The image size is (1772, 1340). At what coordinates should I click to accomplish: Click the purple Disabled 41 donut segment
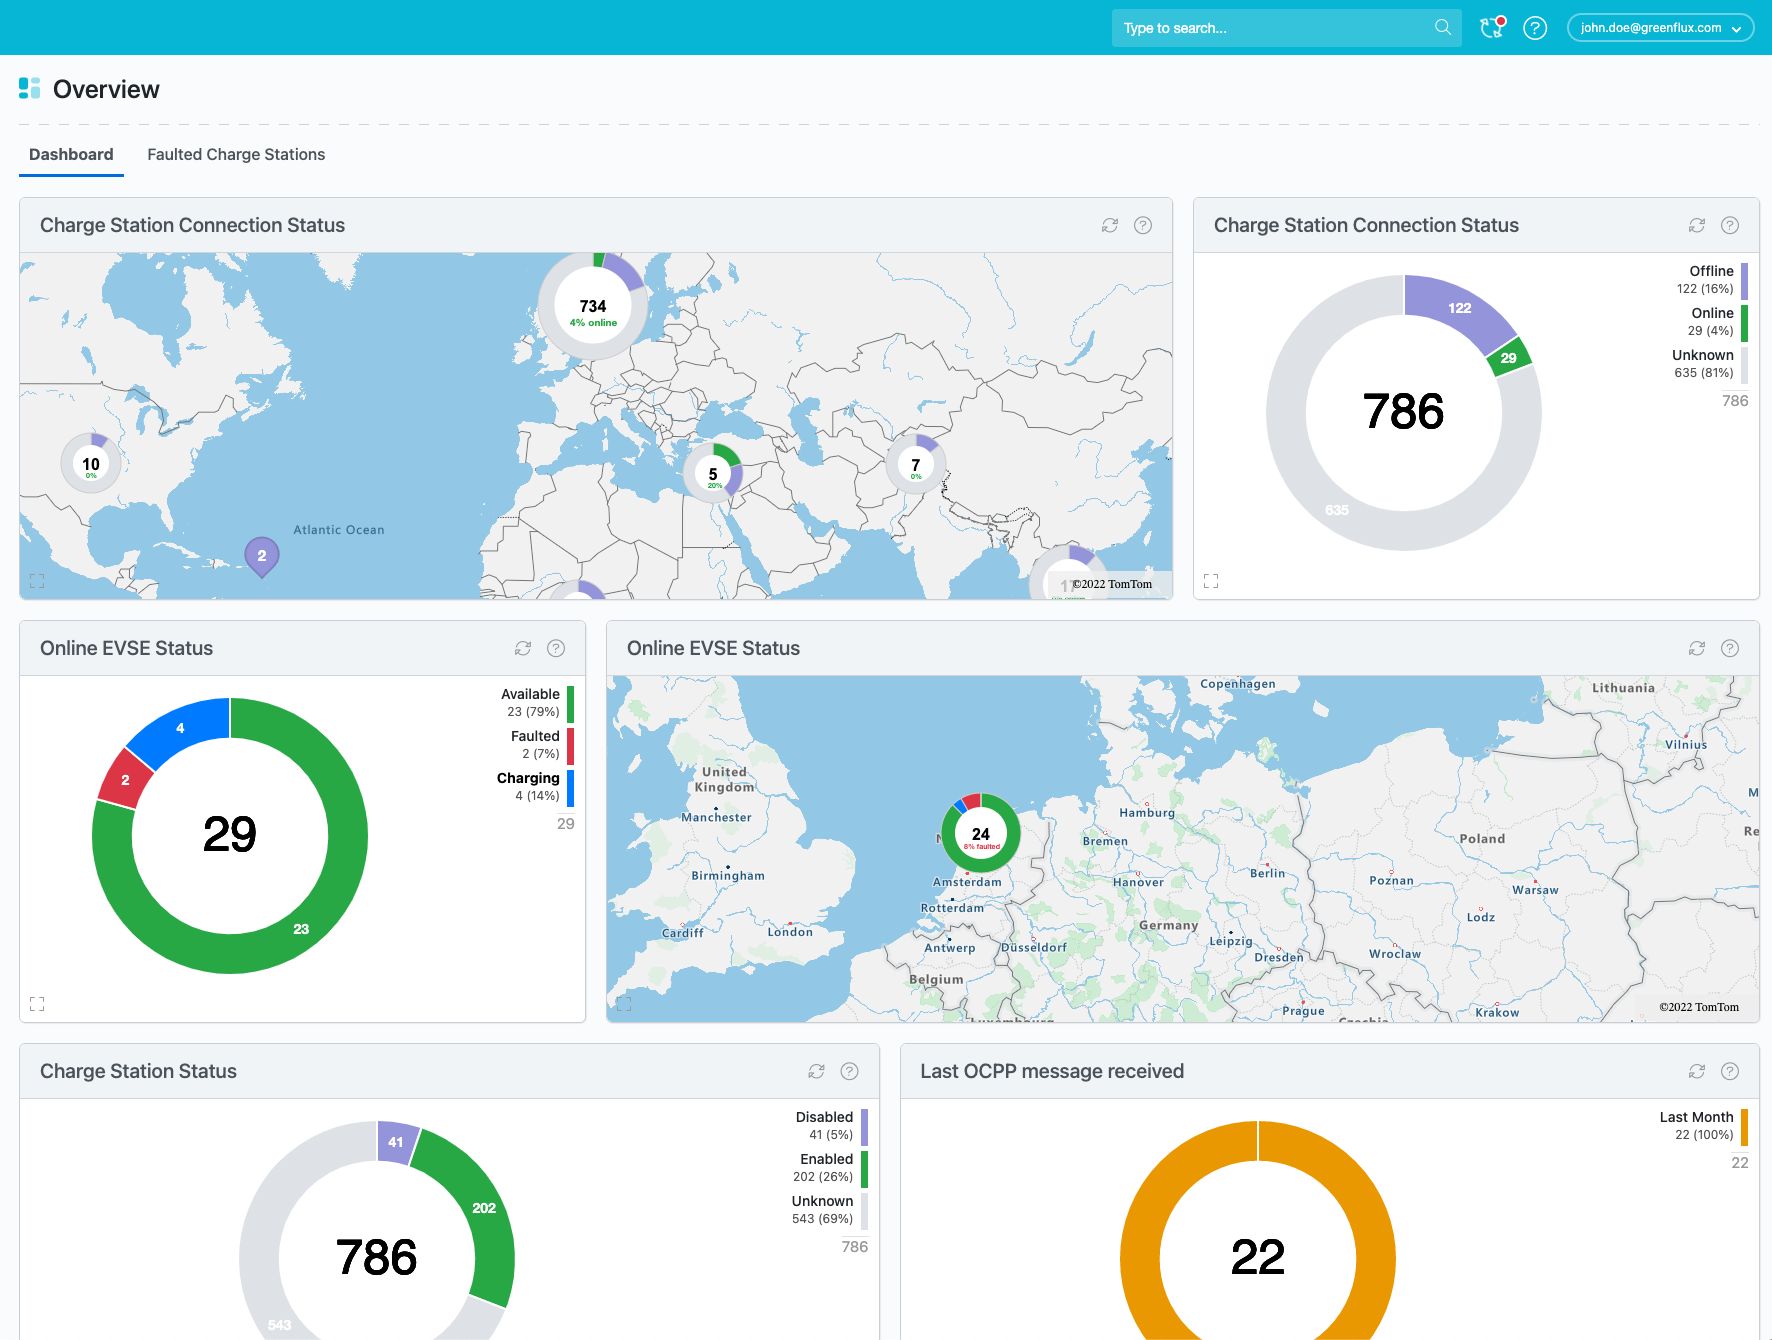click(397, 1142)
